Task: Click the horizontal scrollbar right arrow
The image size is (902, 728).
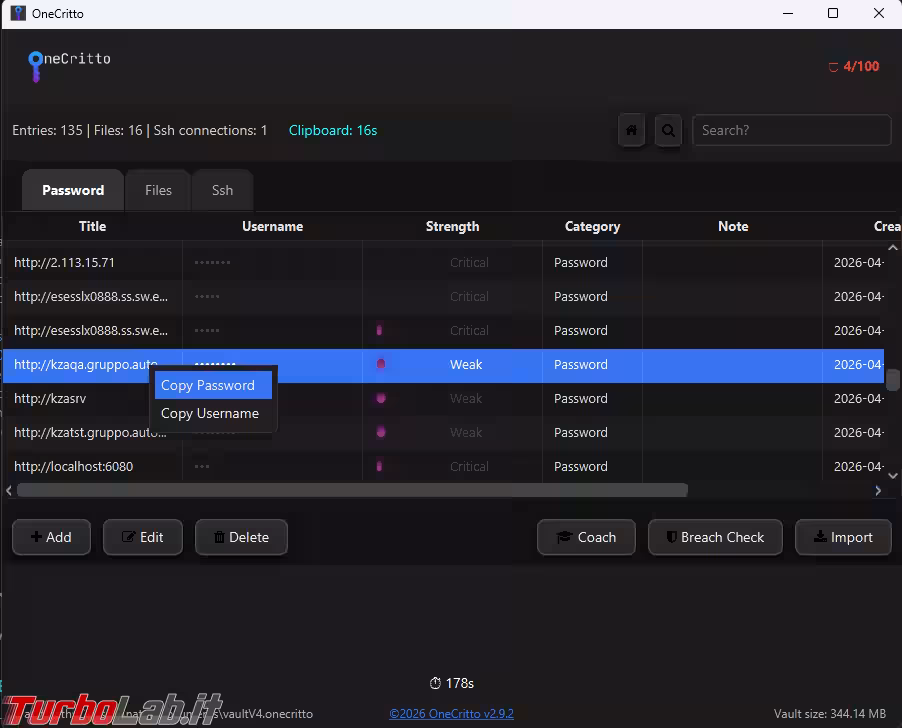Action: (878, 490)
